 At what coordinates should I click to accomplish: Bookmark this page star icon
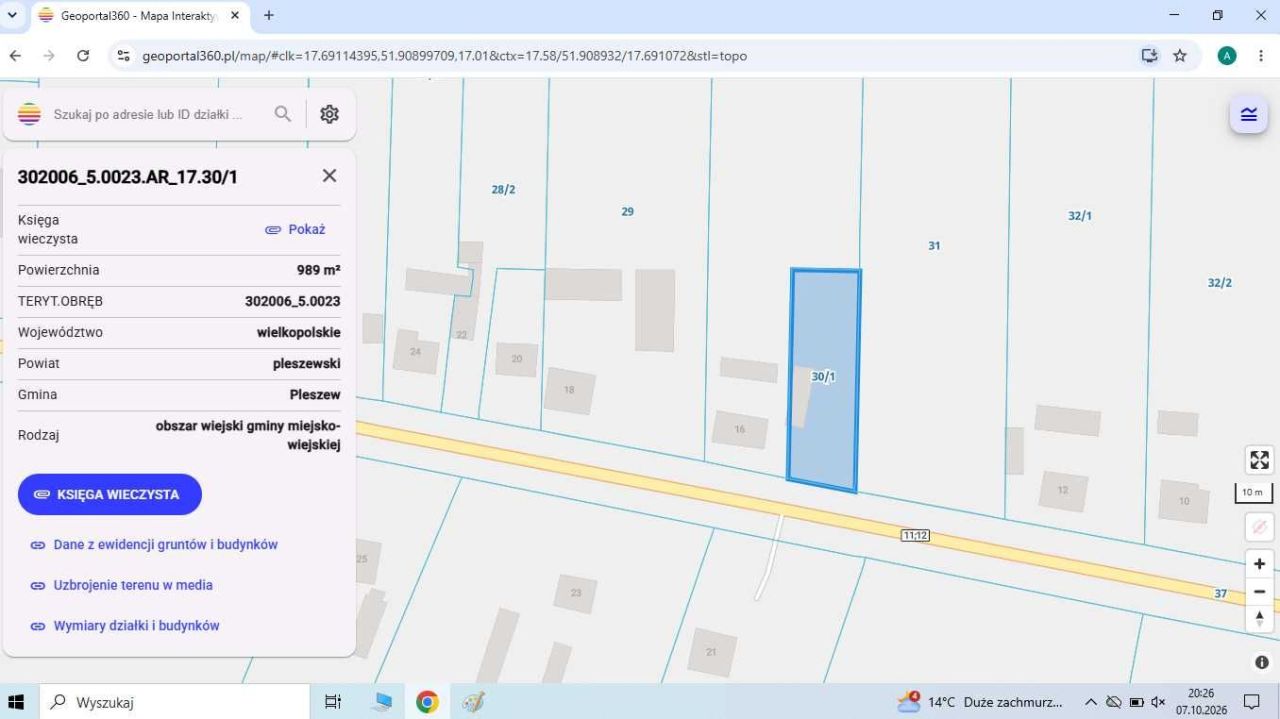tap(1180, 56)
